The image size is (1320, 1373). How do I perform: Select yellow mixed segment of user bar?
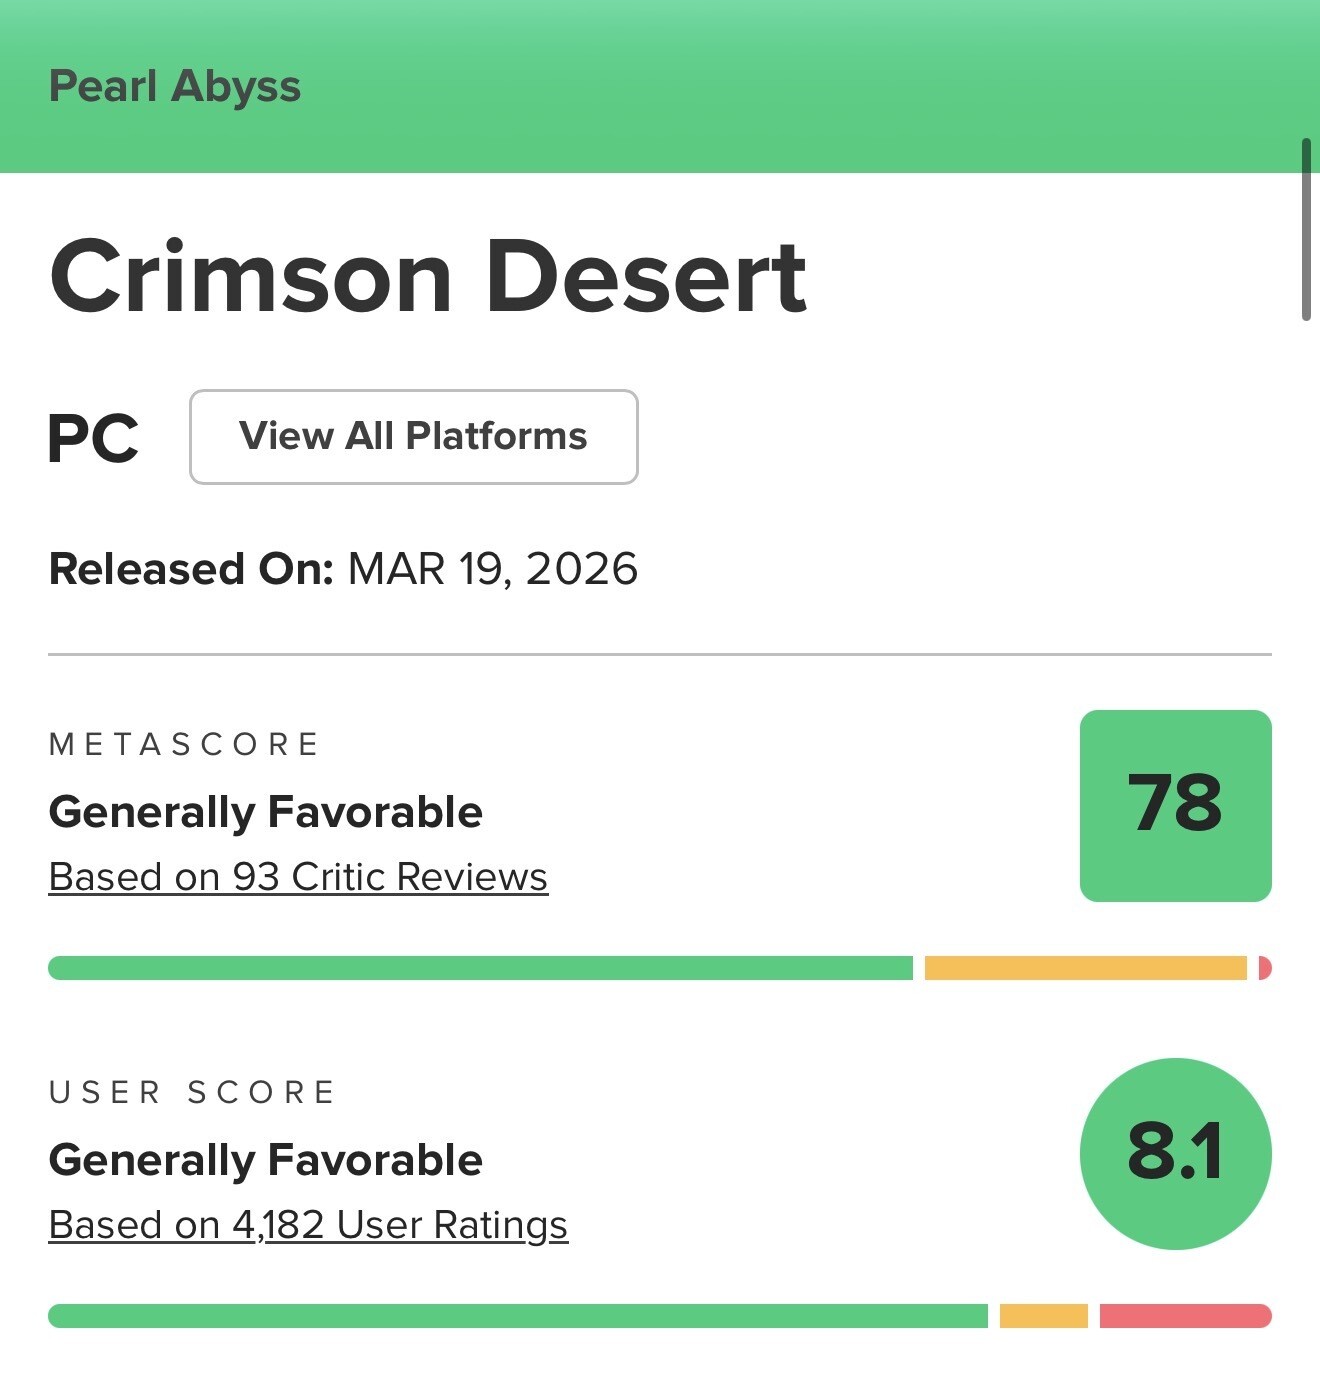point(1044,1316)
